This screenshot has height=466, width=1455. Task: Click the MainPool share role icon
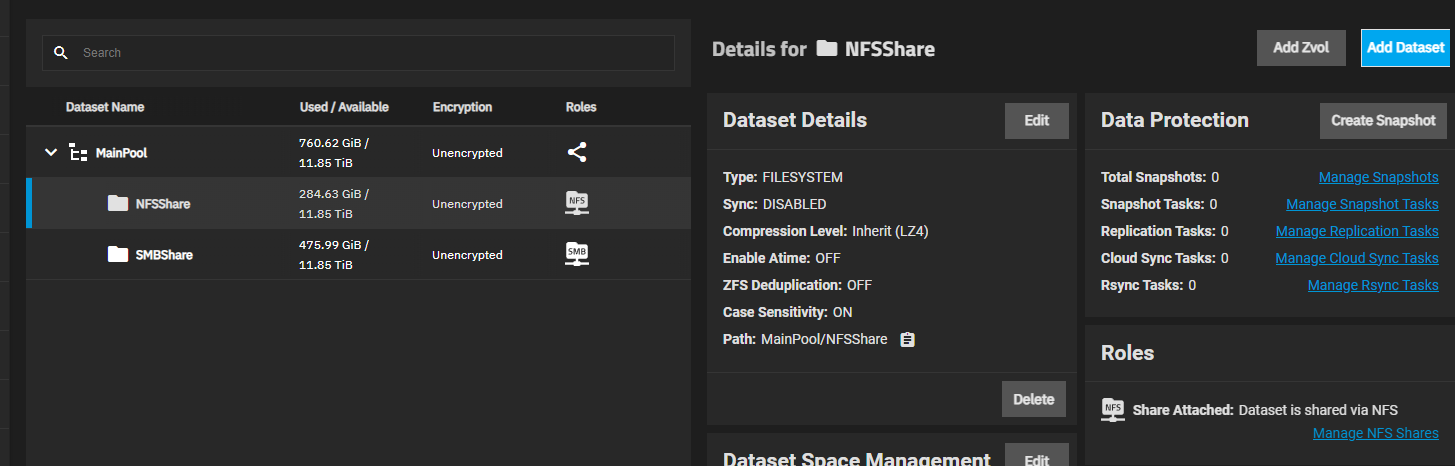tap(577, 153)
